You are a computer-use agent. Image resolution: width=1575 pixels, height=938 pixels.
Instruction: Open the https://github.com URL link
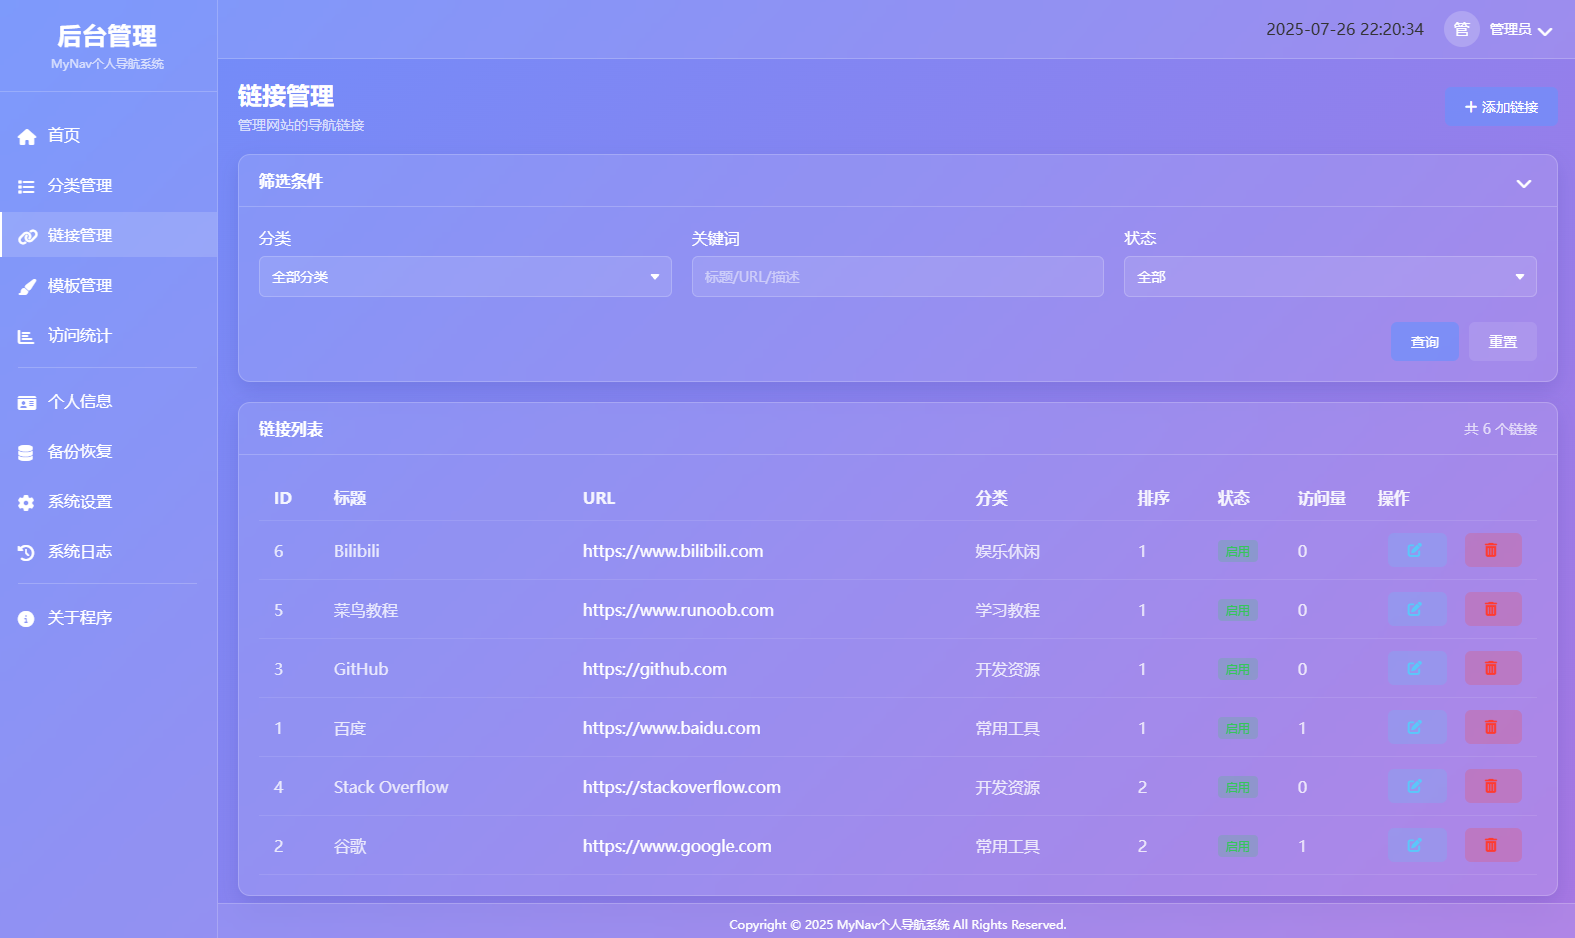pyautogui.click(x=654, y=669)
